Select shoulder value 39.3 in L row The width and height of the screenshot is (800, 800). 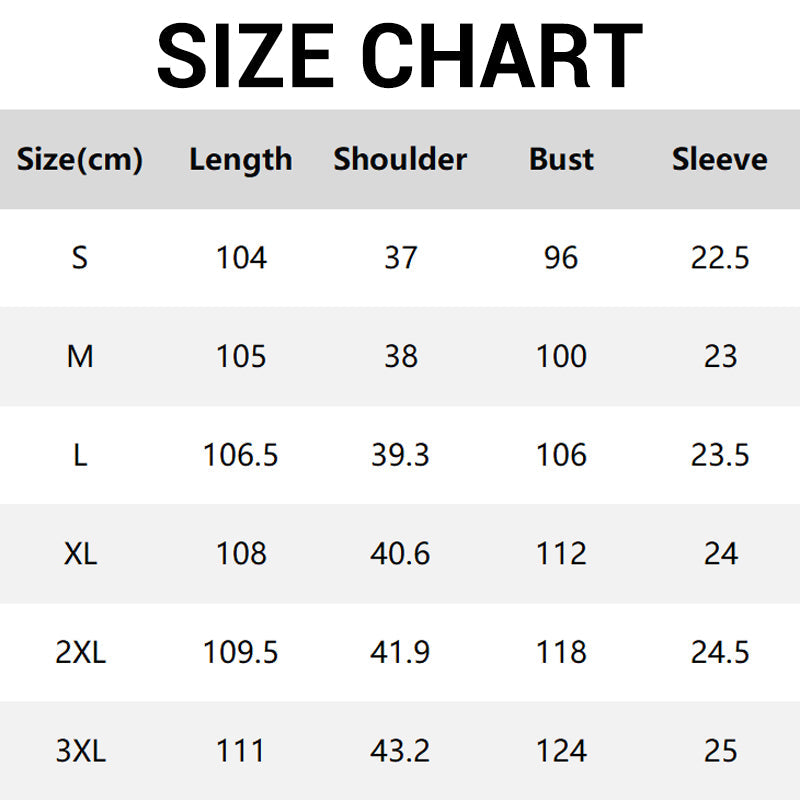point(400,455)
